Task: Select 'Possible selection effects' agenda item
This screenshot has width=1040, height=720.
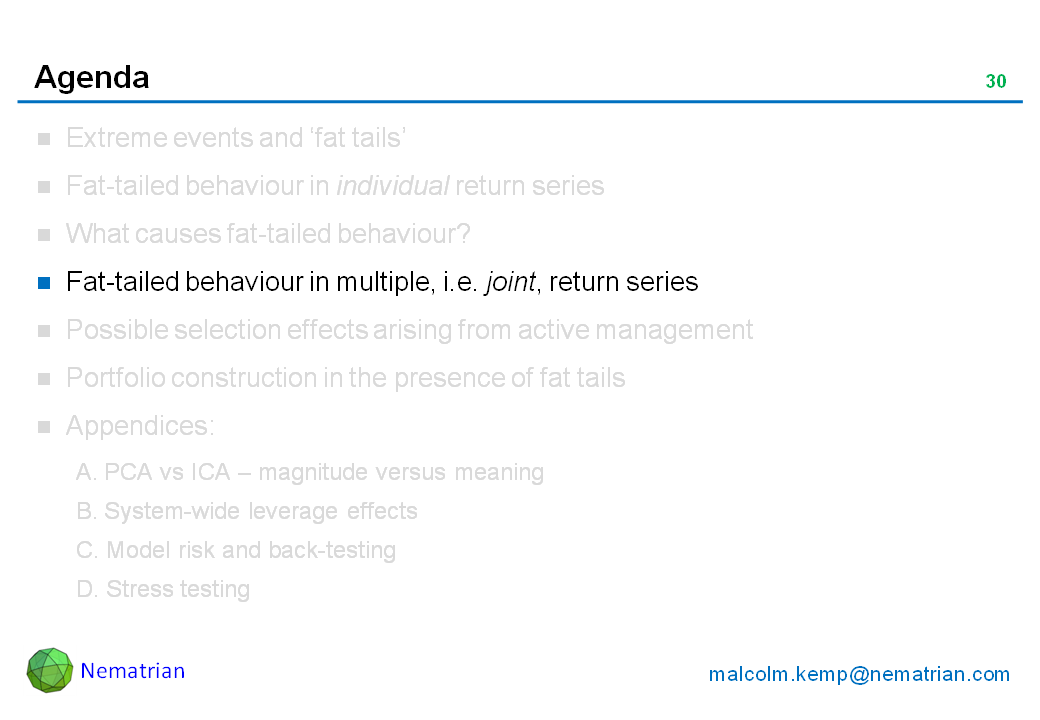Action: [409, 330]
